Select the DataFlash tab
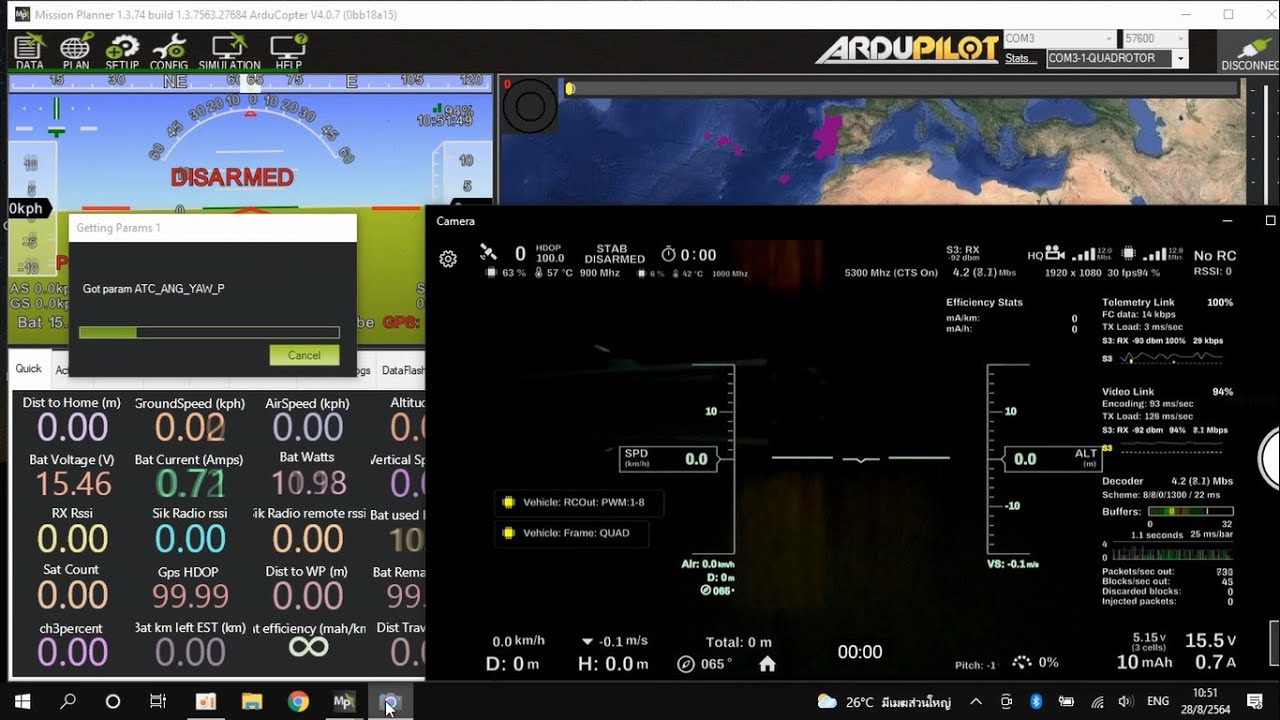The height and width of the screenshot is (720, 1280). pyautogui.click(x=402, y=370)
